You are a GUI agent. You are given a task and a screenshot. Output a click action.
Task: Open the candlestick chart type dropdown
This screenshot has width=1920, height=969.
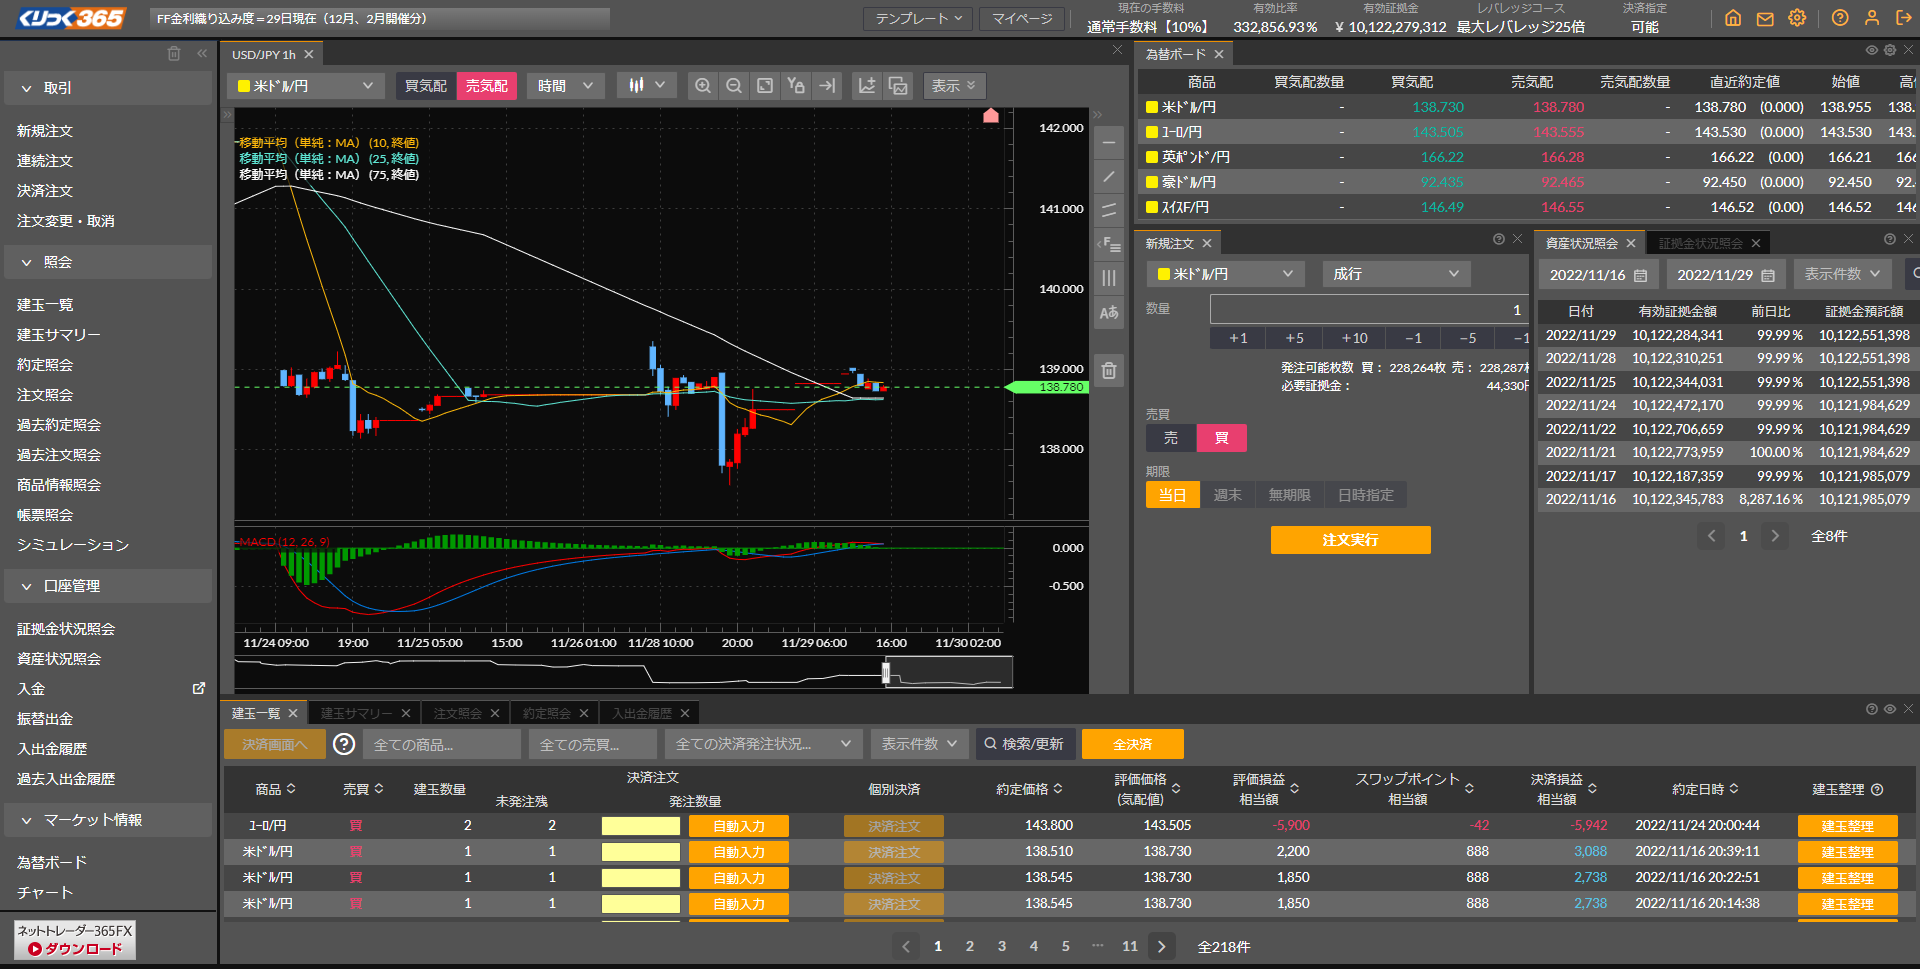pyautogui.click(x=647, y=86)
